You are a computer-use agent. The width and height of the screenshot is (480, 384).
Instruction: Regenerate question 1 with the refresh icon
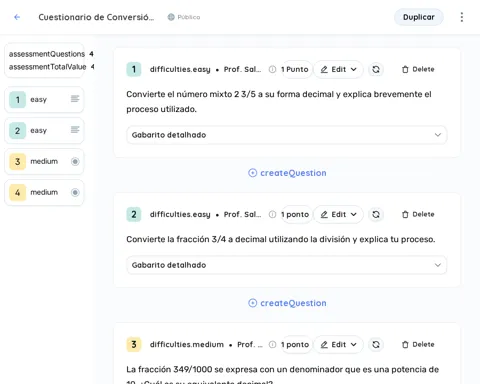click(376, 69)
